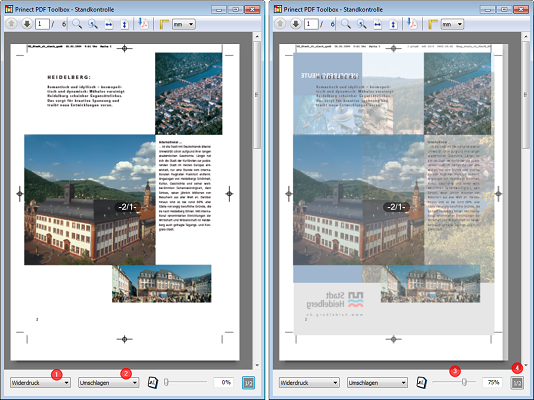Open the mm units dropdown in right window

(x=452, y=24)
